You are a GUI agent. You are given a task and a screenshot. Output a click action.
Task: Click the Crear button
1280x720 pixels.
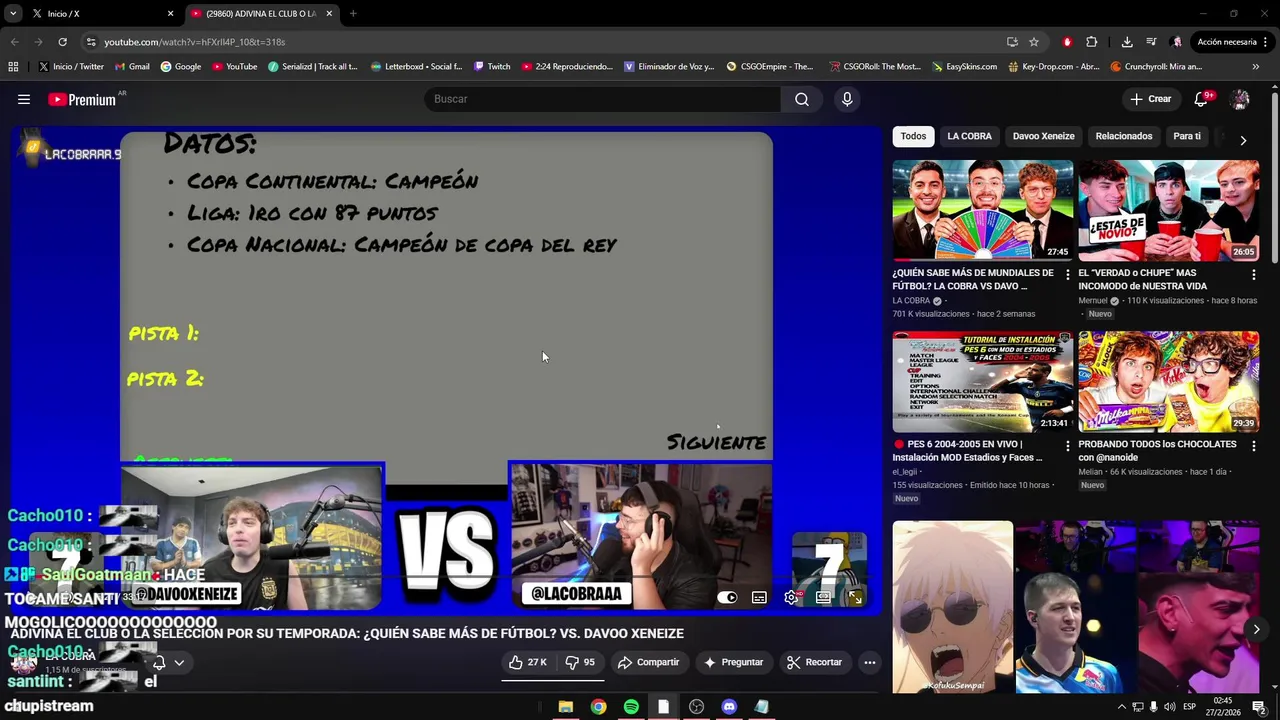tap(1150, 99)
